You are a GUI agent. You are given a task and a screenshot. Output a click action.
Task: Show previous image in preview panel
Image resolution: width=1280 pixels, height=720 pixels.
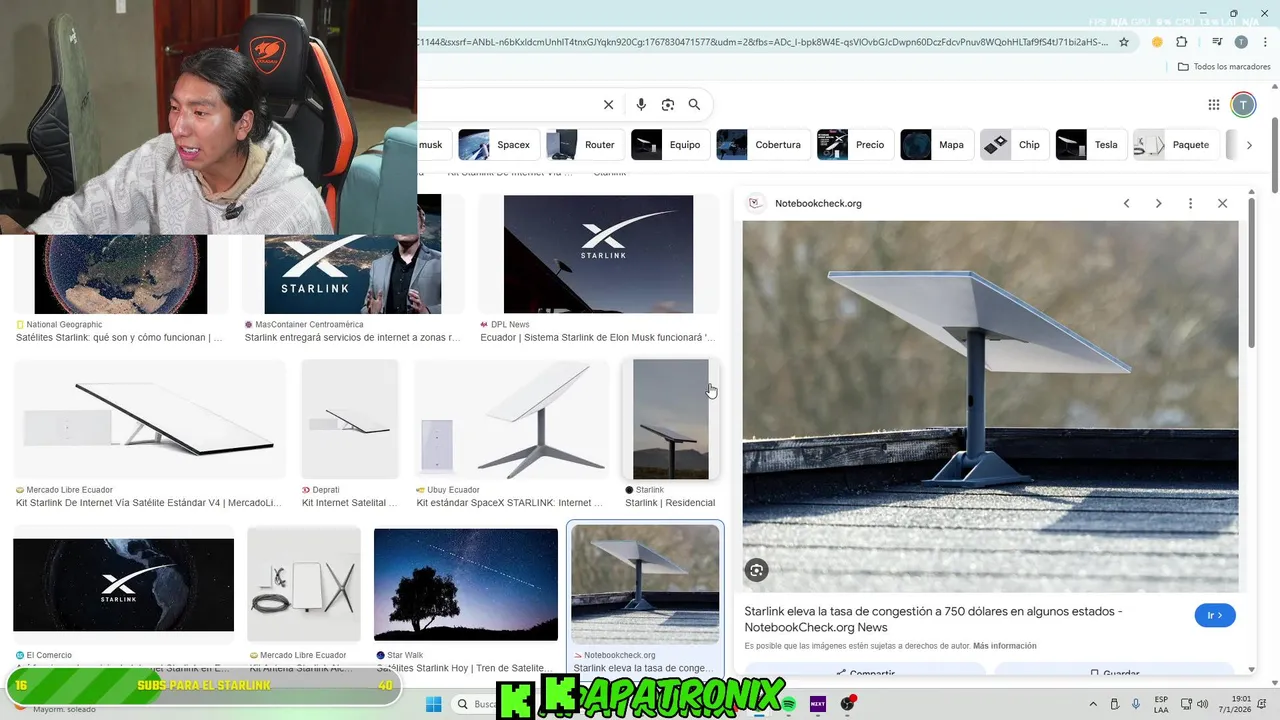click(x=1126, y=203)
